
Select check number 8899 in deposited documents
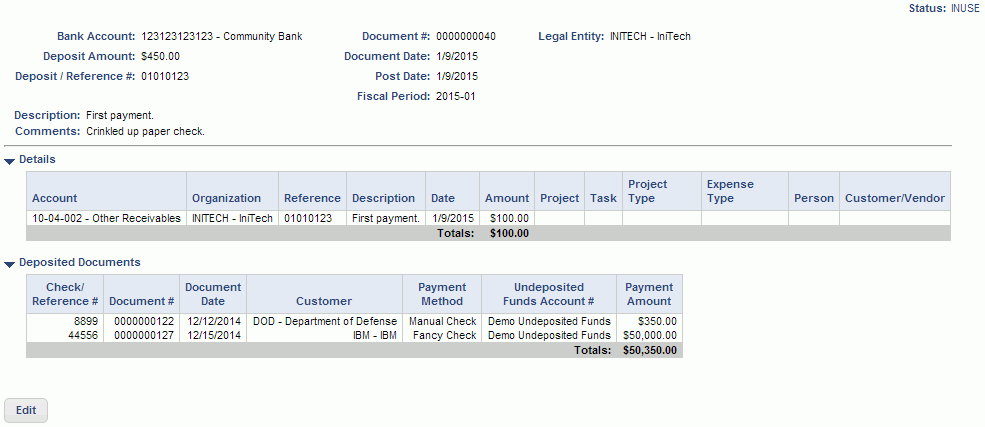[x=85, y=321]
